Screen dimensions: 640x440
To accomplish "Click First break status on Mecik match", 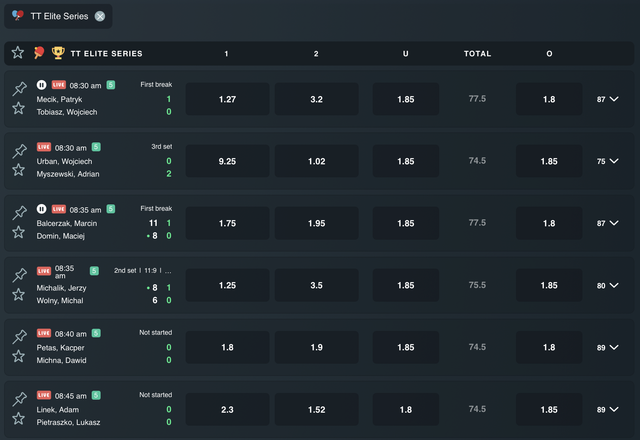I will 156,84.
